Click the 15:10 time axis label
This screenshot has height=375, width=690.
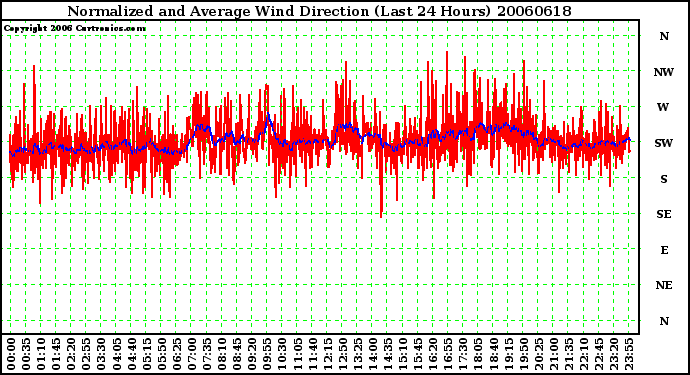pyautogui.click(x=403, y=354)
